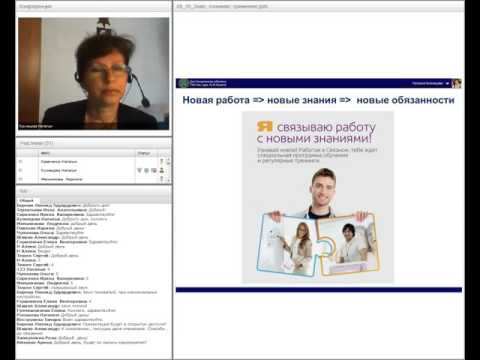
Task: Click the user avatar in slide header bar
Action: point(456,83)
